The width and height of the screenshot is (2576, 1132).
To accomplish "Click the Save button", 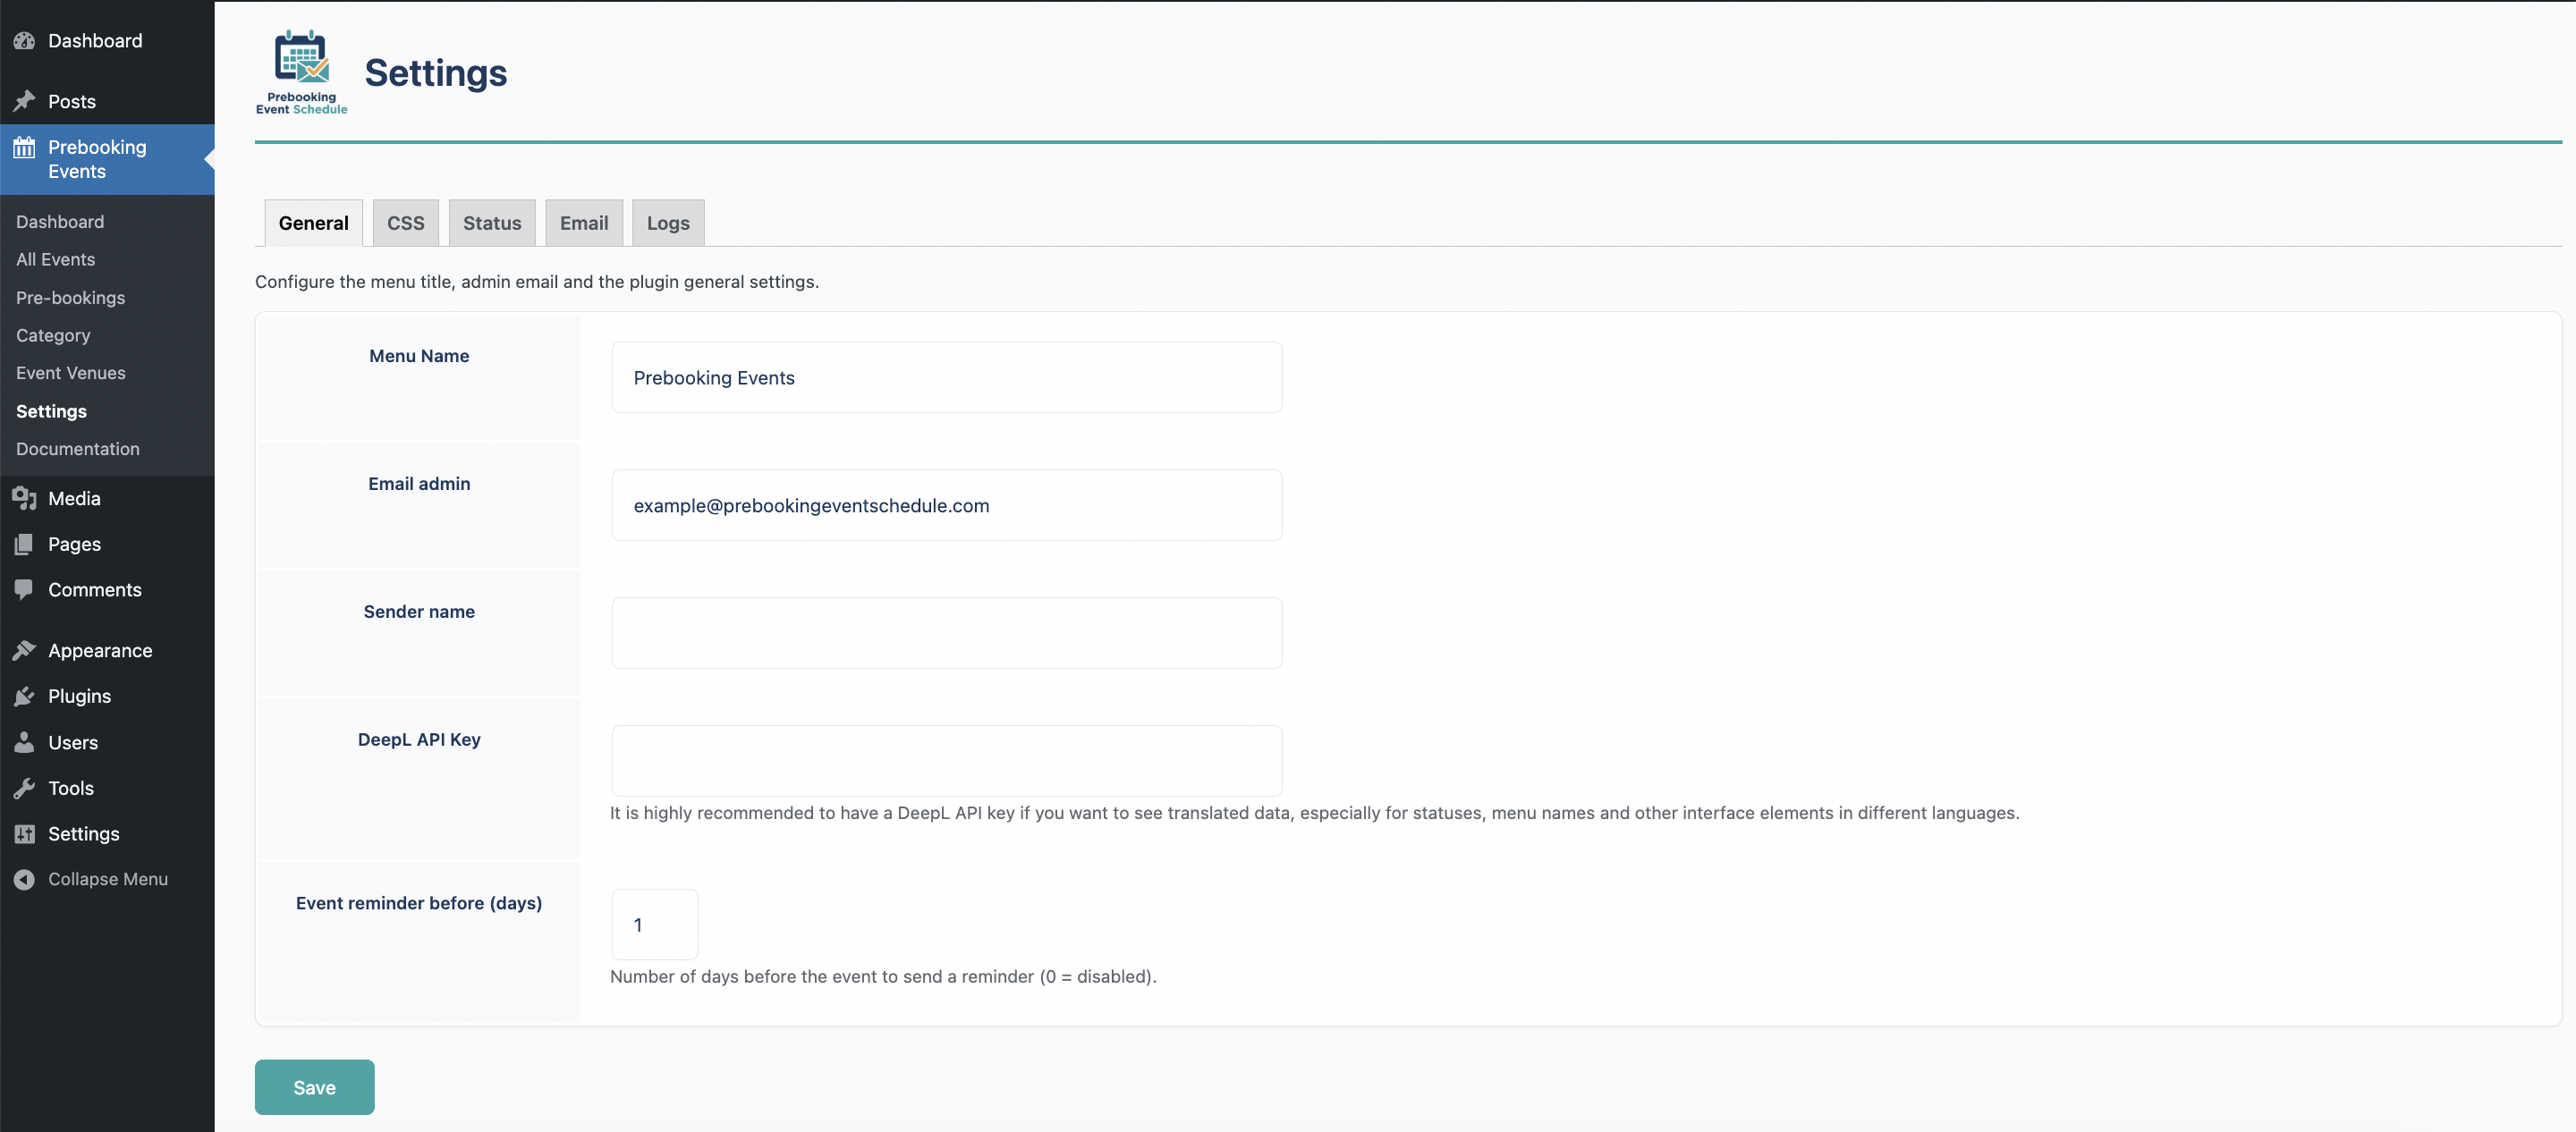I will 313,1086.
